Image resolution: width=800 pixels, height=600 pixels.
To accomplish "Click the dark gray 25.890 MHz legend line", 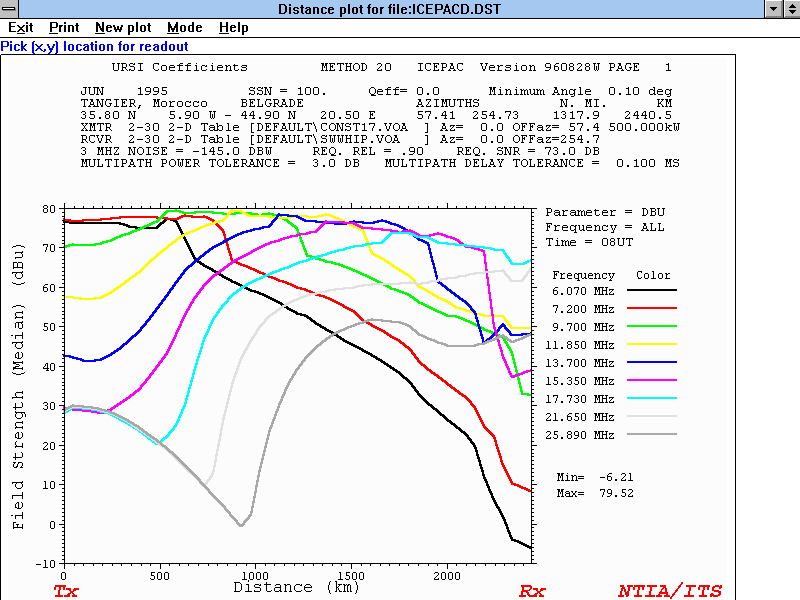I will coord(651,434).
